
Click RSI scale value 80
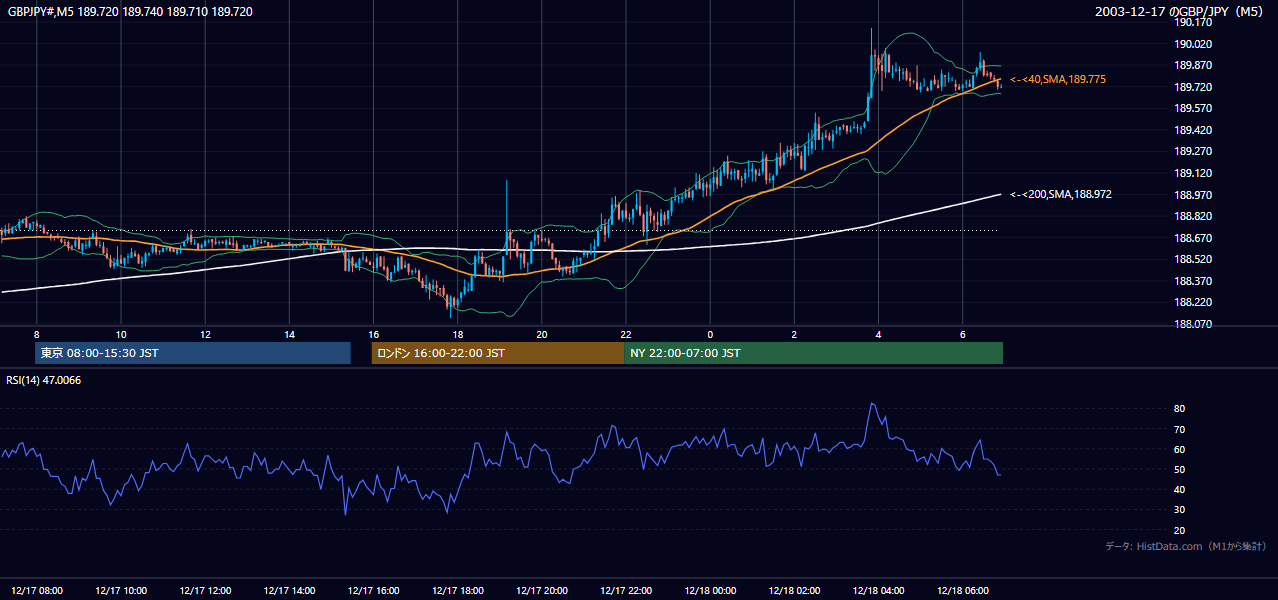click(x=1180, y=409)
